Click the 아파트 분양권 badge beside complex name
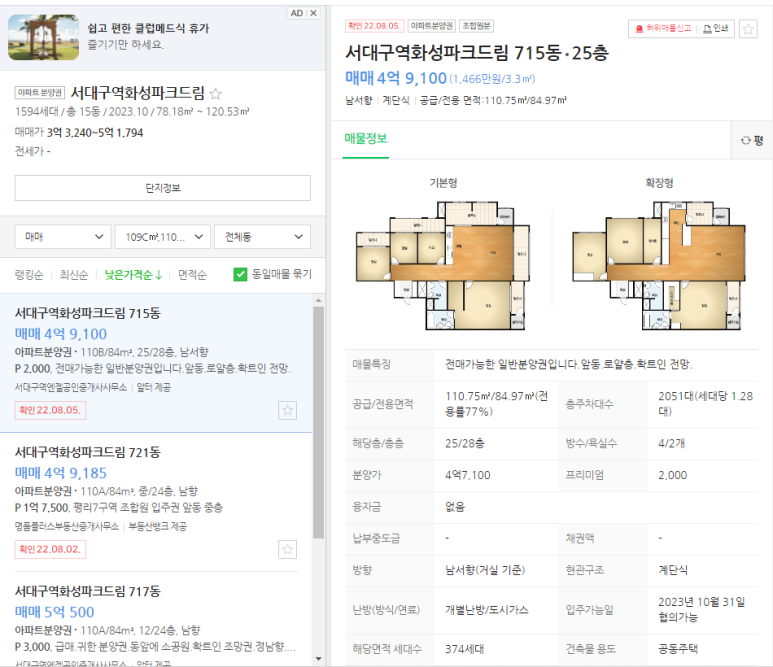 coord(40,93)
